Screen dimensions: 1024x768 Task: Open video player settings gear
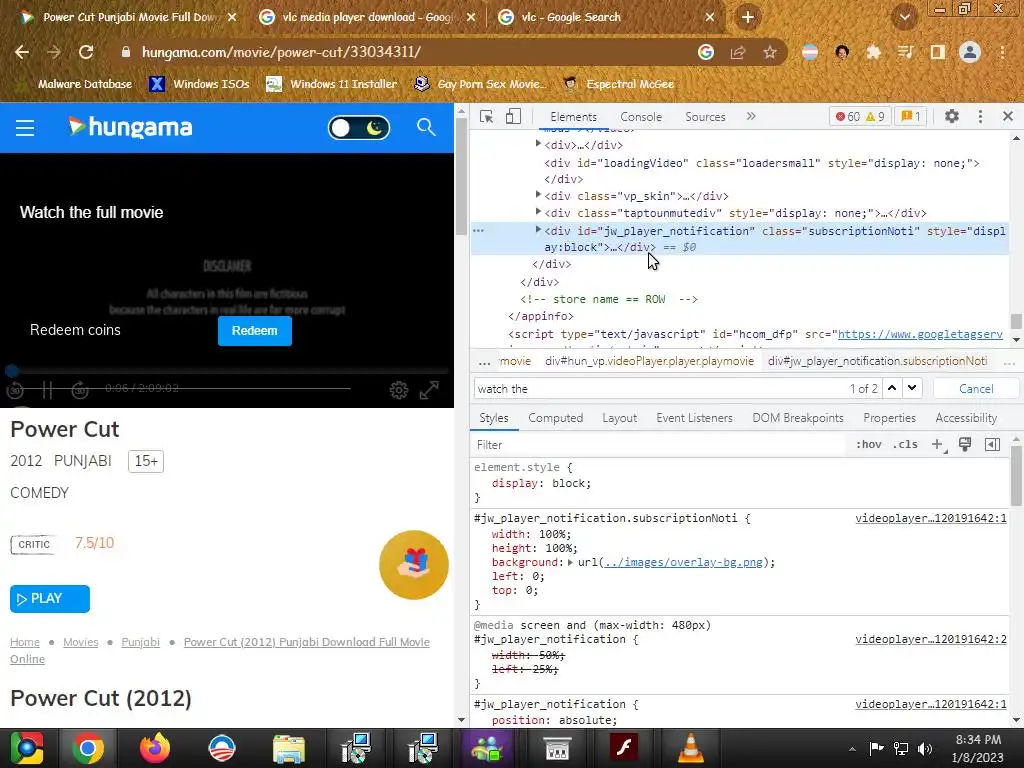(398, 390)
